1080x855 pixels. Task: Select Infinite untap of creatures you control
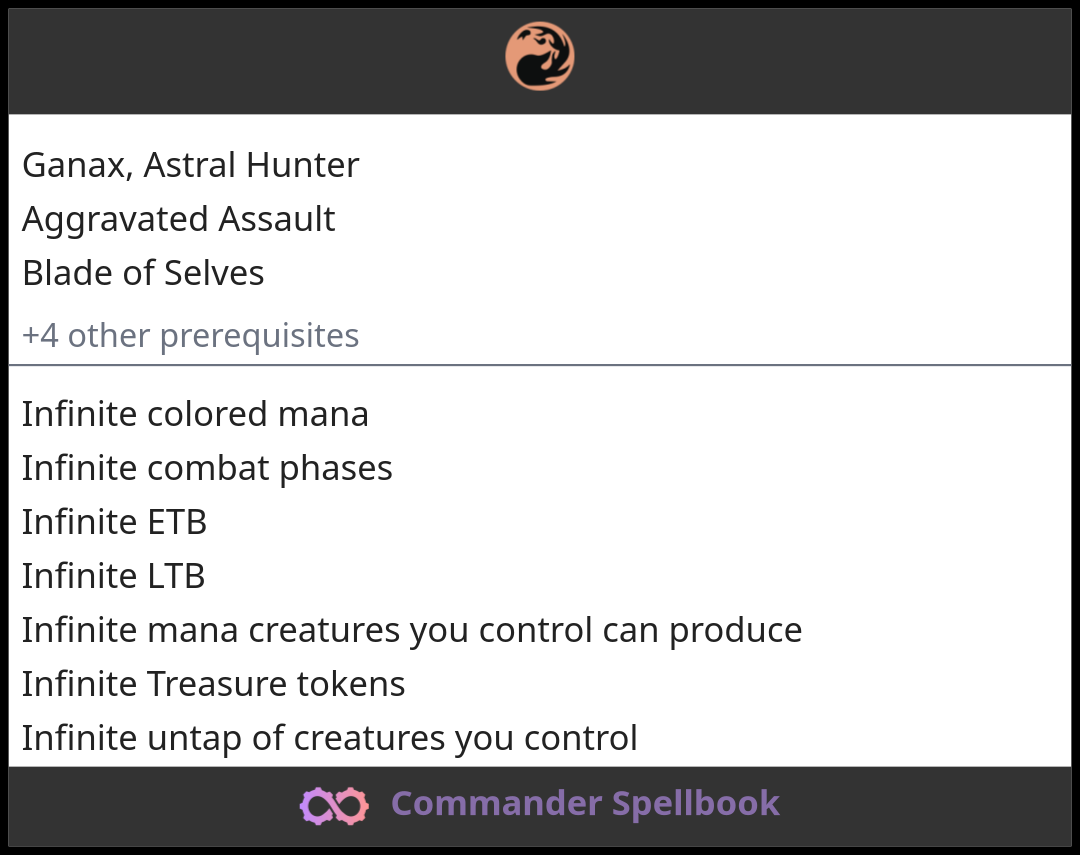pos(329,738)
